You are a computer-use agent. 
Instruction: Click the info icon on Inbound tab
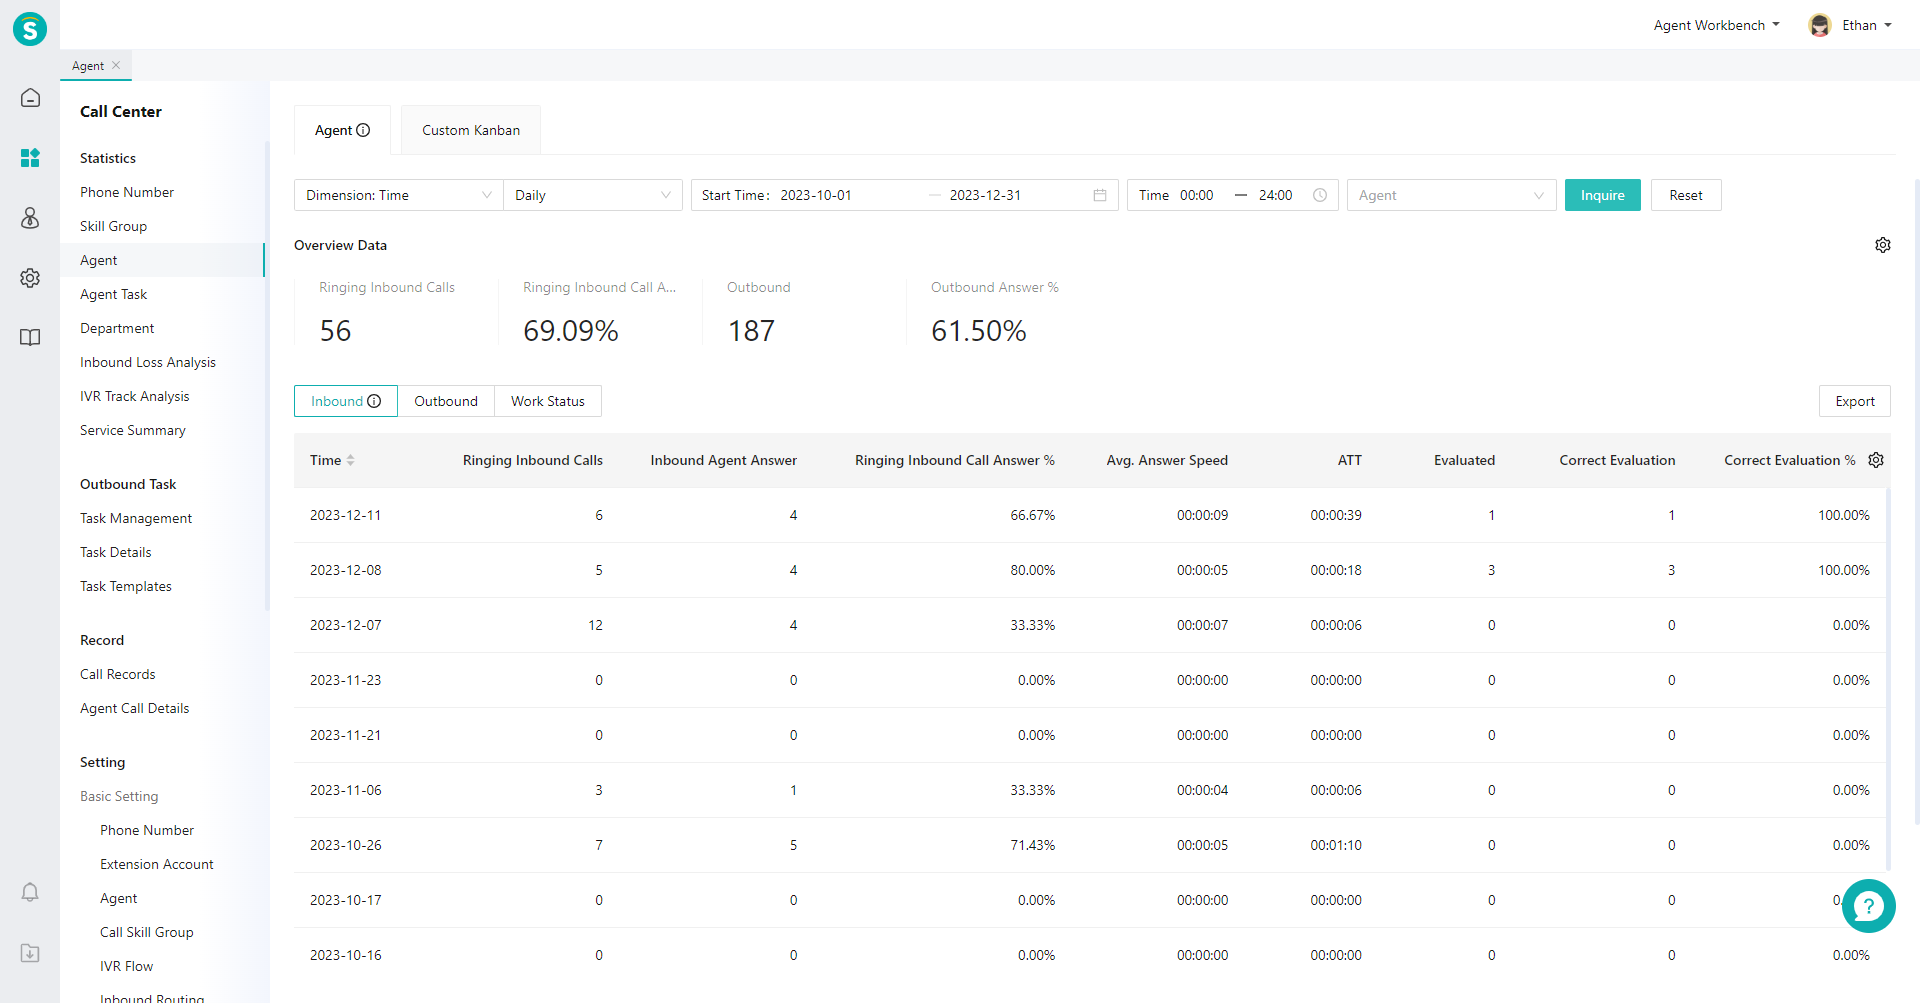374,401
